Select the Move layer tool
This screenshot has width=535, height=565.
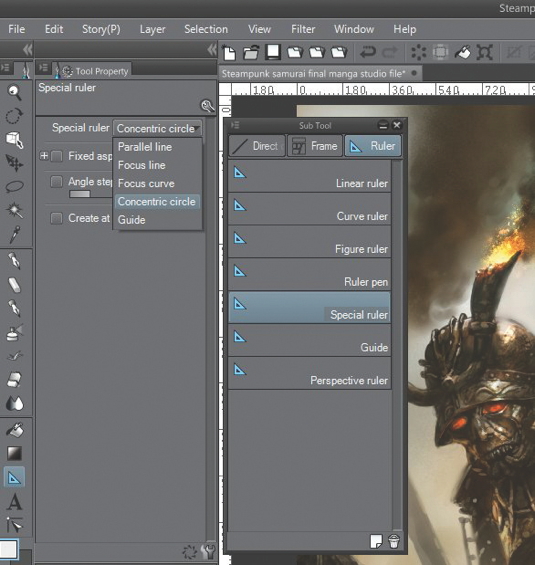pyautogui.click(x=14, y=163)
